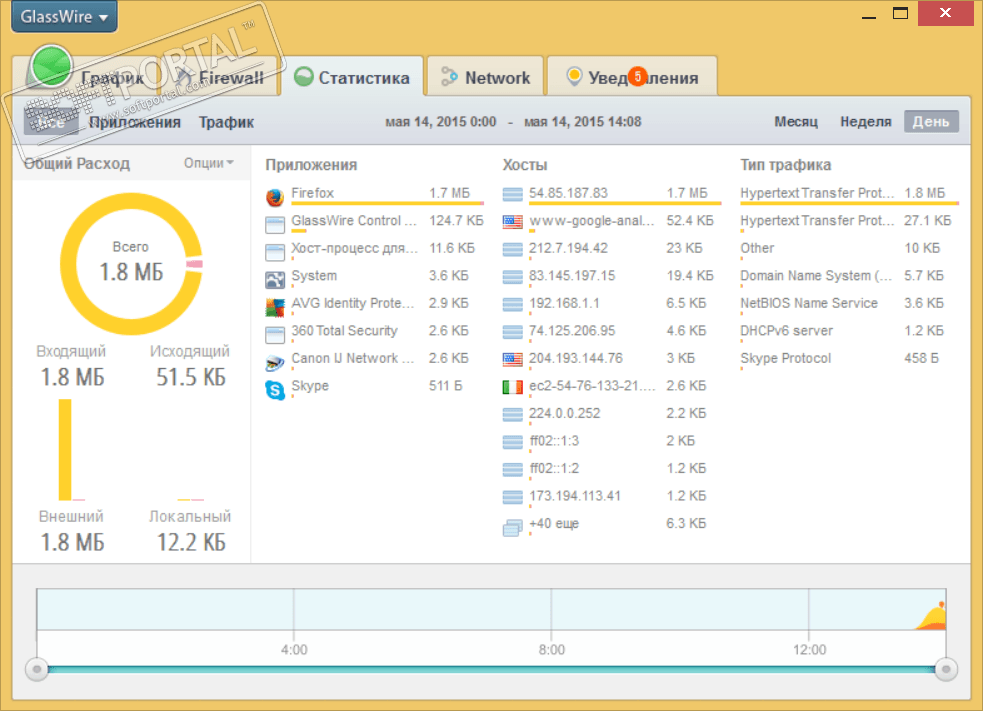Click the notification count badge 5
Image resolution: width=983 pixels, height=711 pixels.
point(638,76)
